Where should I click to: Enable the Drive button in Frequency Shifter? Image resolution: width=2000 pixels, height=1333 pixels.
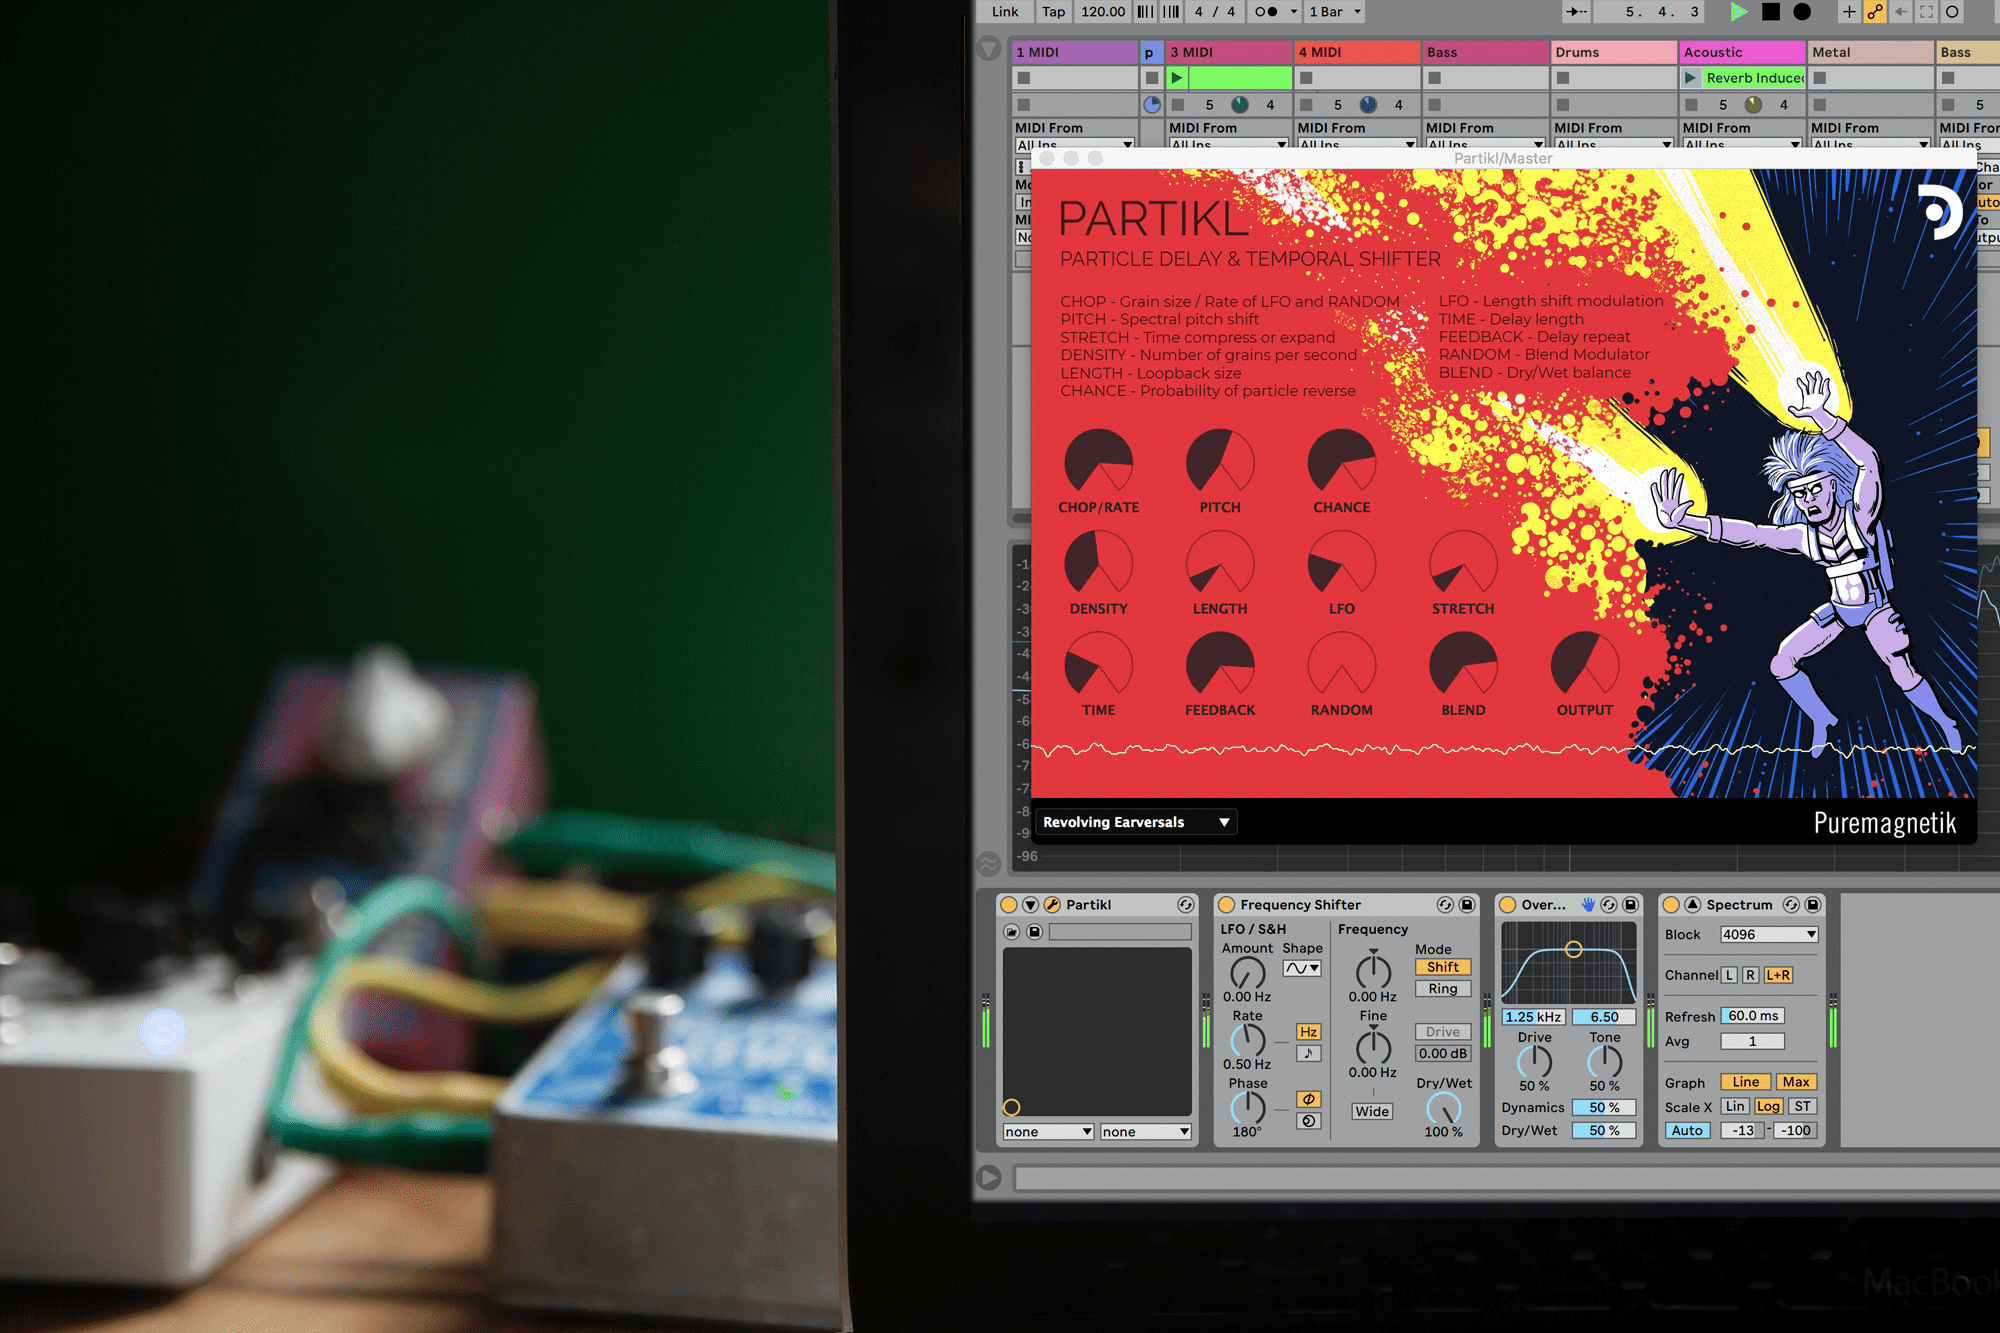tap(1443, 1032)
